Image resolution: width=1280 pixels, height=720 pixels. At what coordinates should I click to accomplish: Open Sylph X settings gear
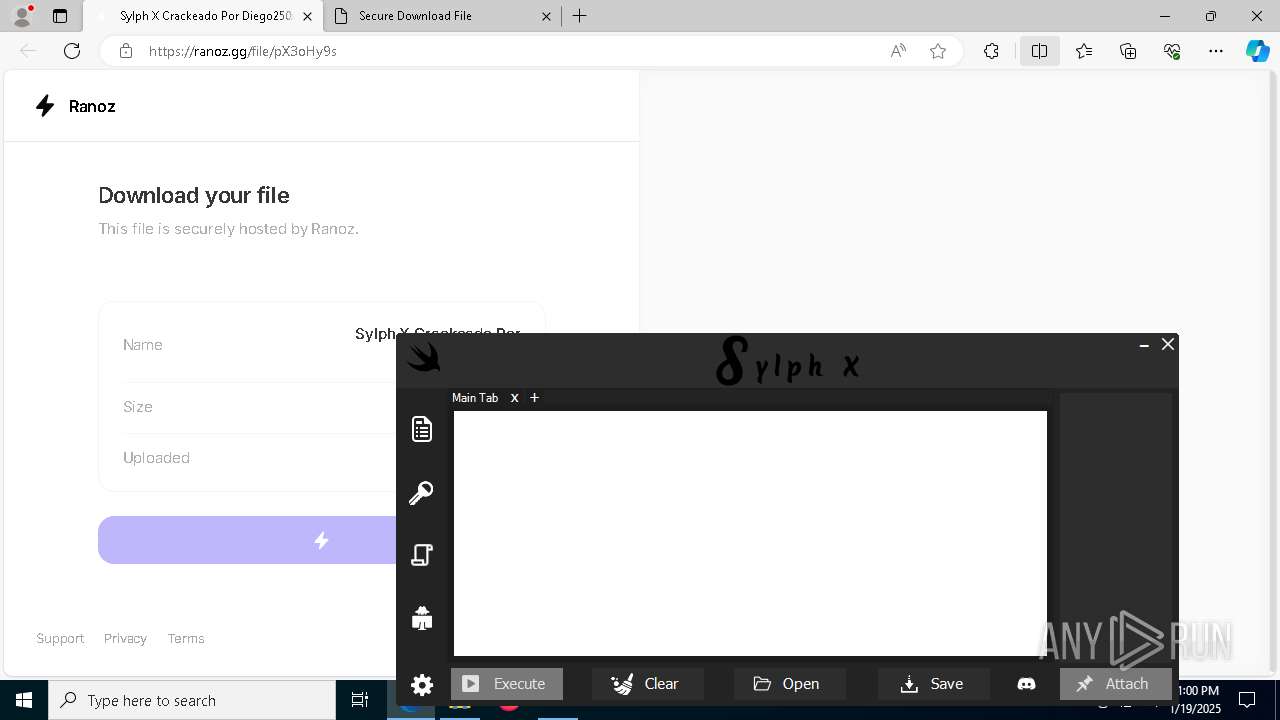(x=422, y=685)
